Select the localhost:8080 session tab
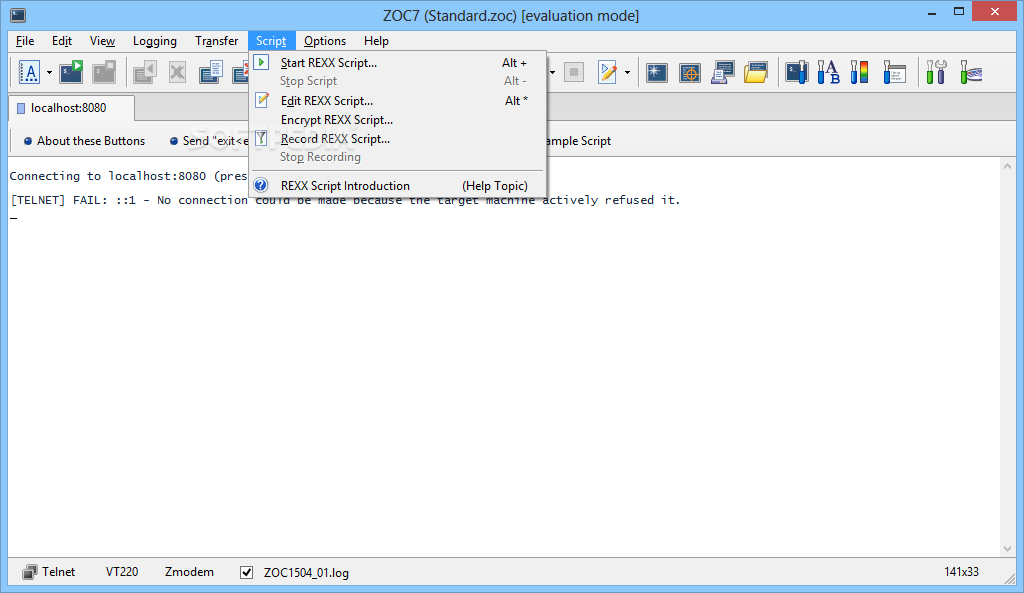Viewport: 1024px width, 593px height. (72, 108)
